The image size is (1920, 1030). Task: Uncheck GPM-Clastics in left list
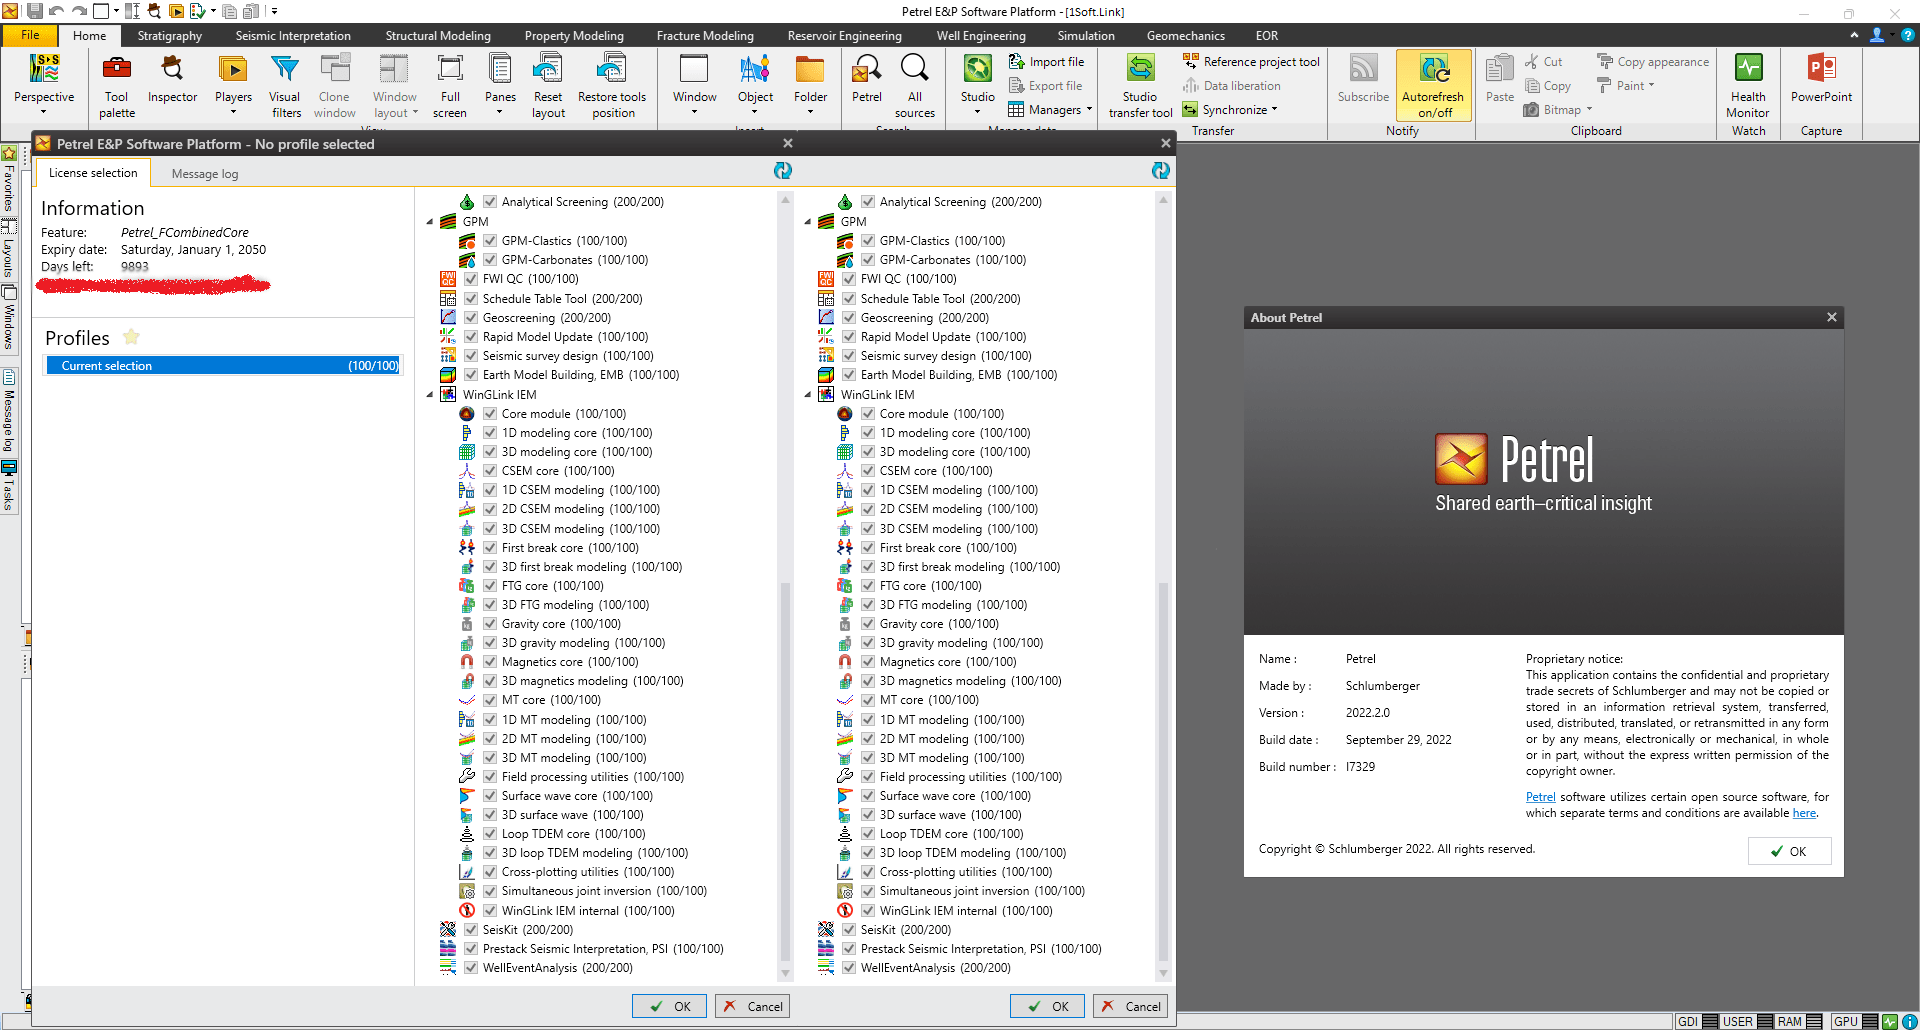point(490,241)
